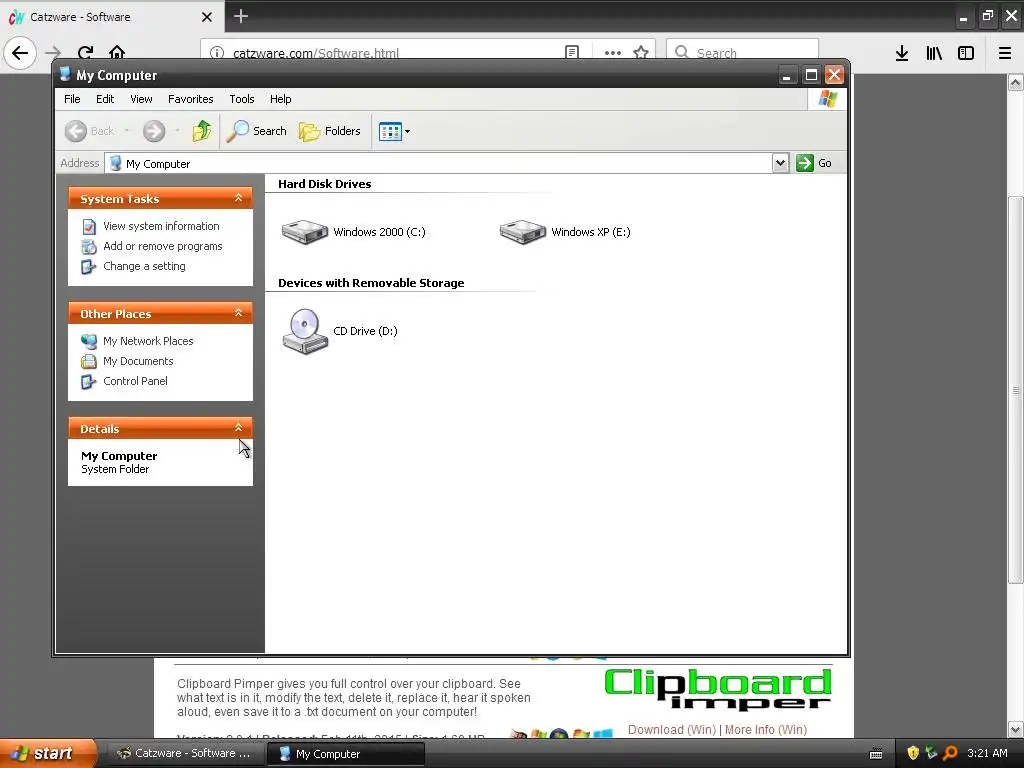The image size is (1024, 768).
Task: Collapse the Details panel
Action: (x=238, y=428)
